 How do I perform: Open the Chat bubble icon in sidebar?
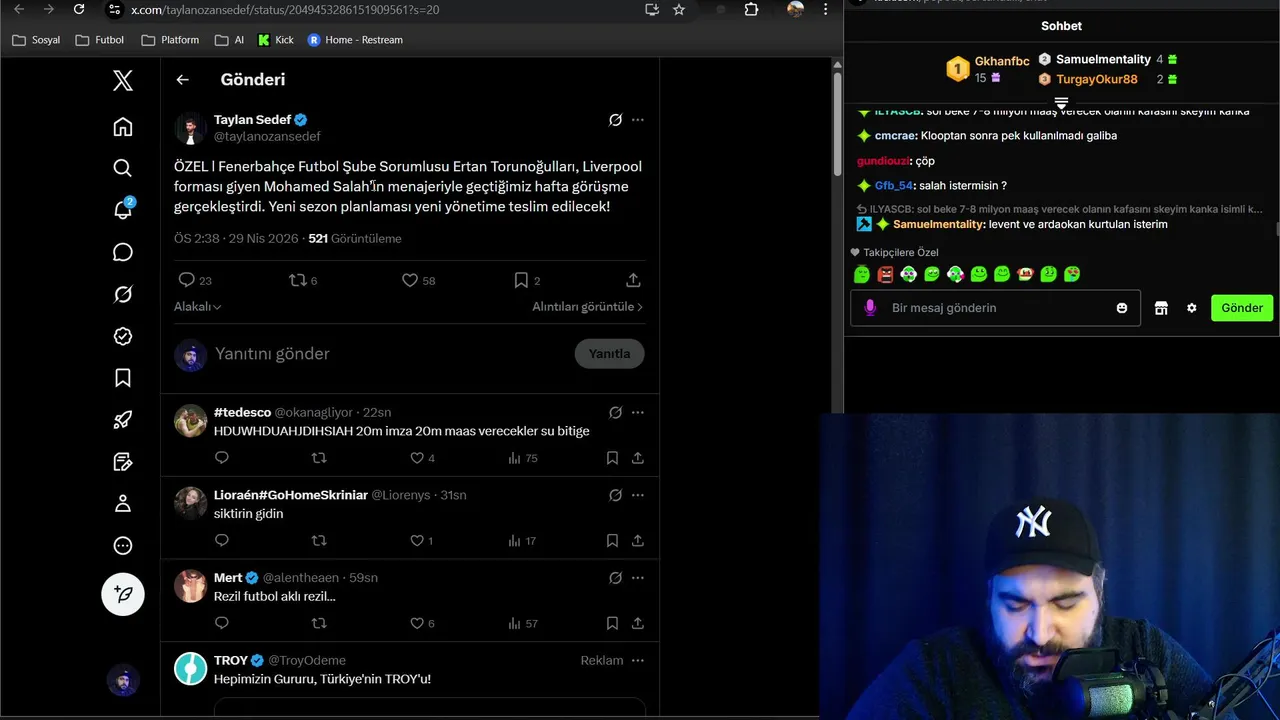(123, 252)
